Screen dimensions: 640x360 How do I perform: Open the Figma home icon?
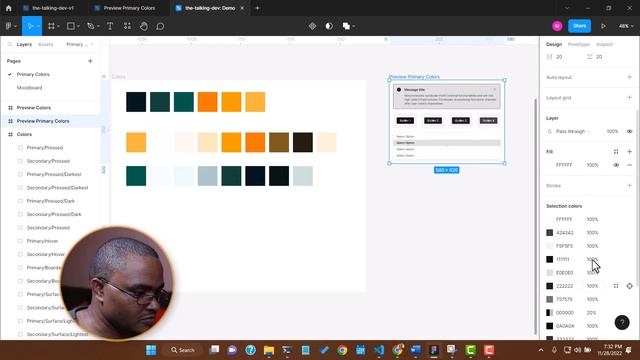tap(9, 8)
